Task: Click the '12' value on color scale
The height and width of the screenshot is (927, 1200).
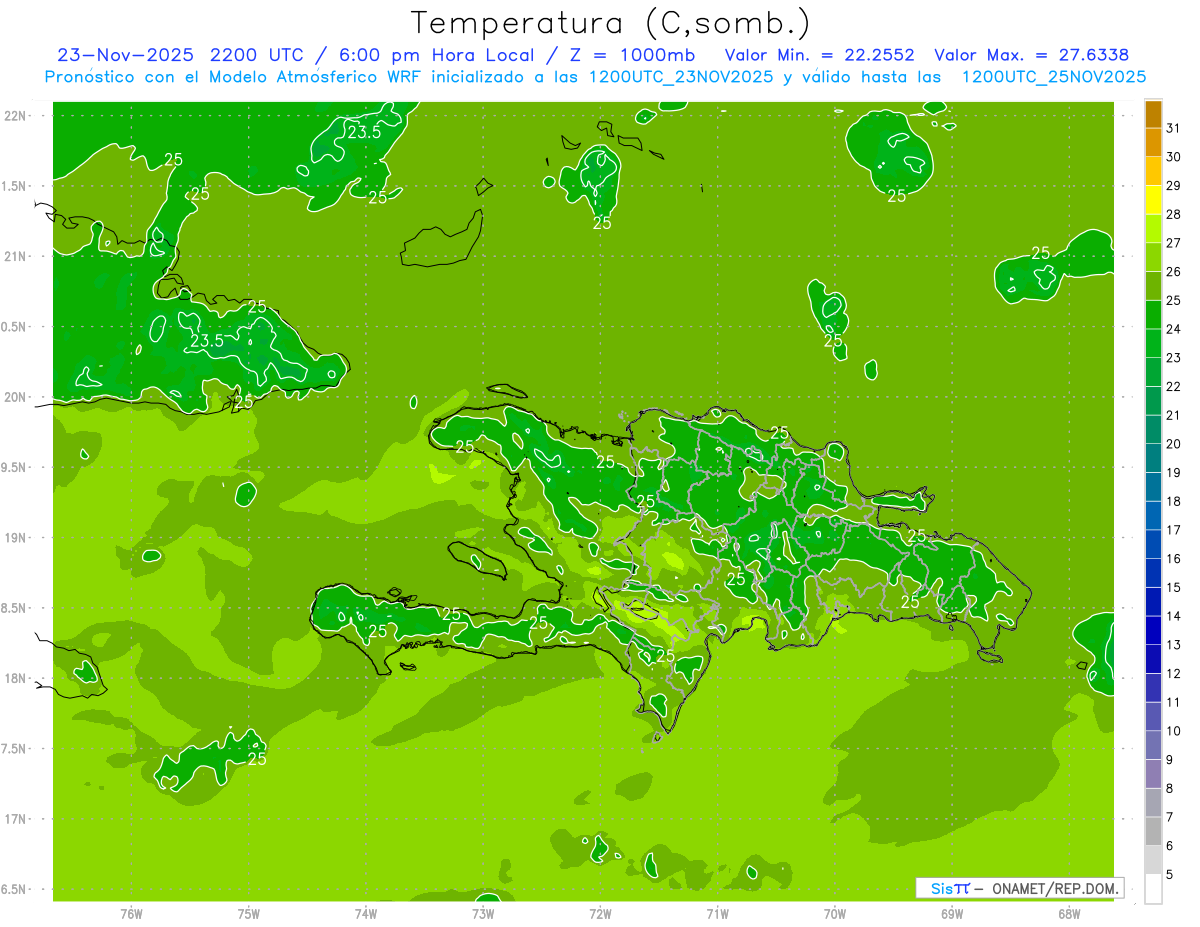Action: (x=1174, y=673)
